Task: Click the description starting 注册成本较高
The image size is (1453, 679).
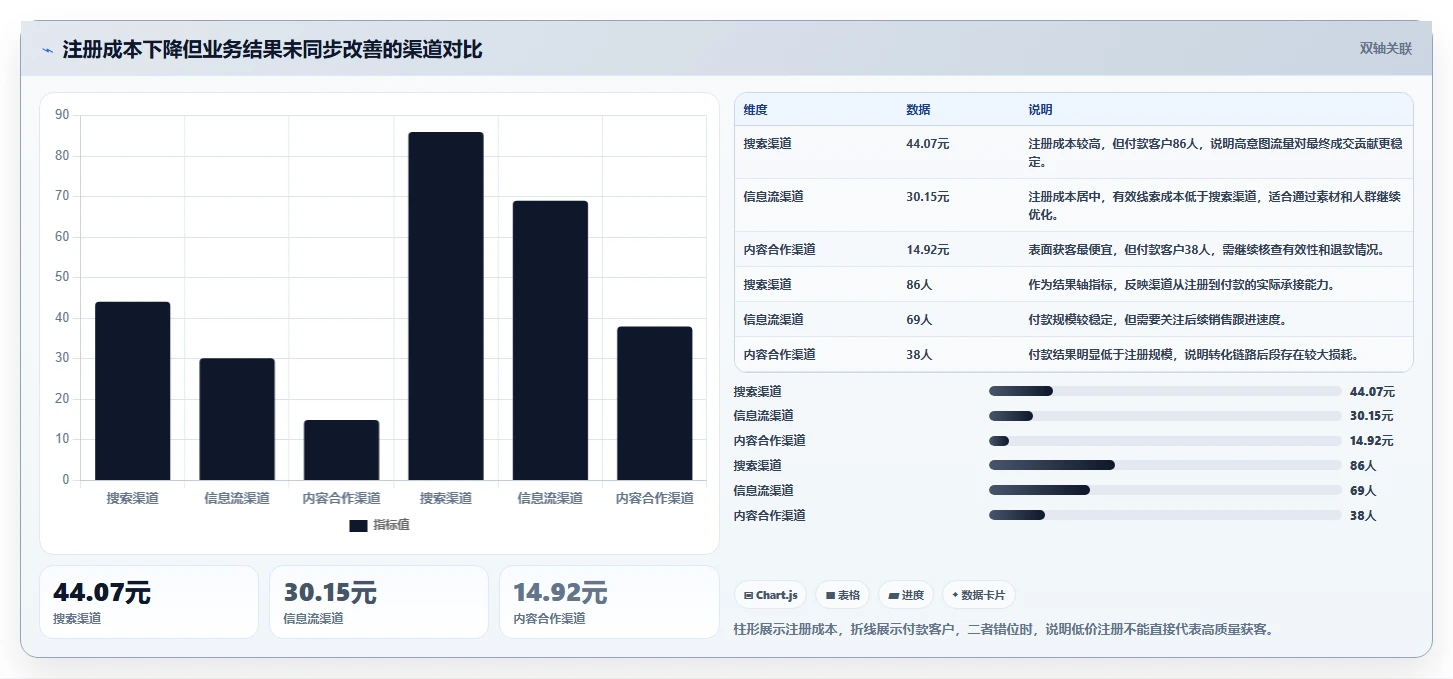Action: [x=1214, y=153]
